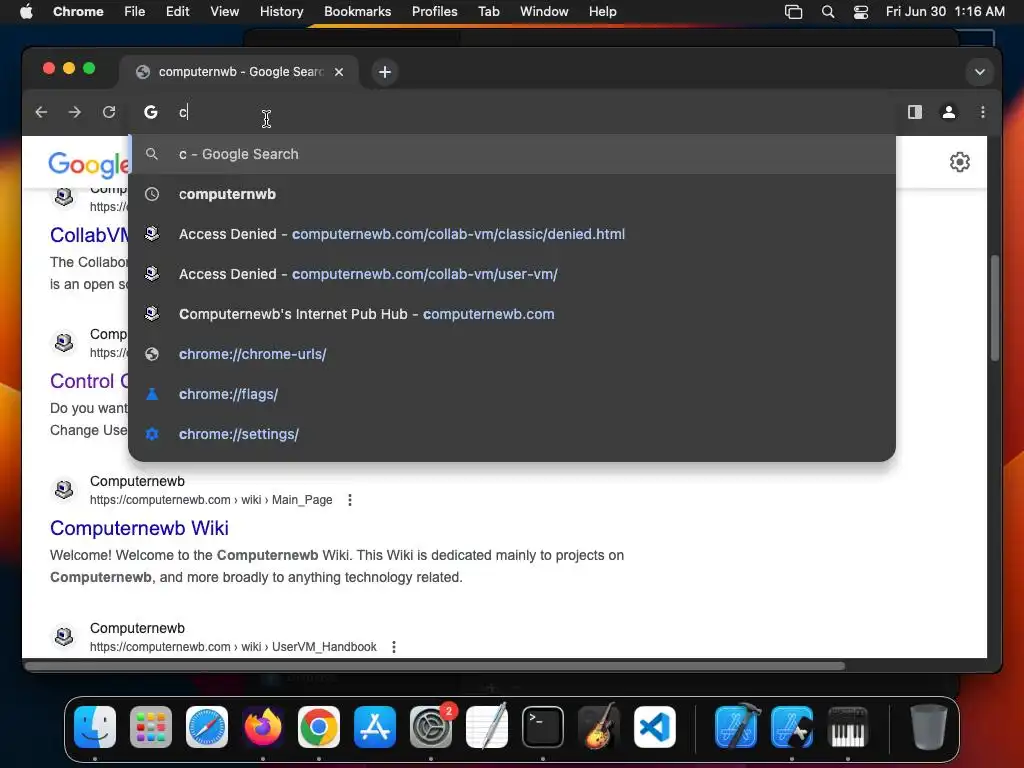Click the wiki UserVM_Handbook result URL

pyautogui.click(x=233, y=647)
